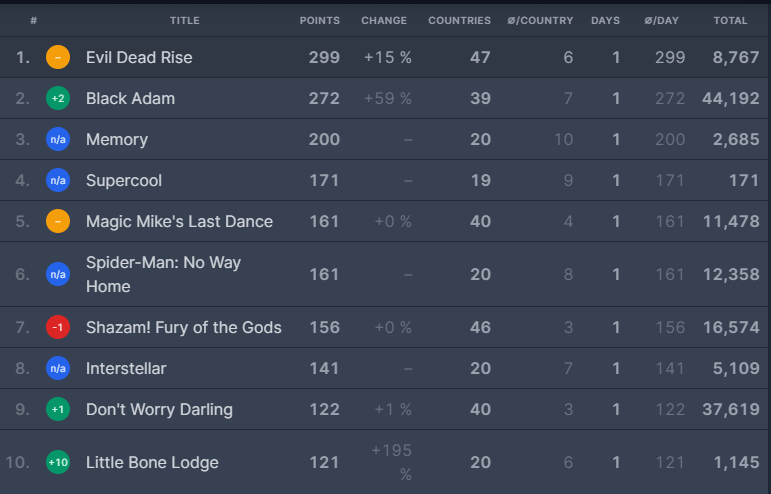Sort by the TOTAL column header
This screenshot has width=771, height=494.
point(730,21)
